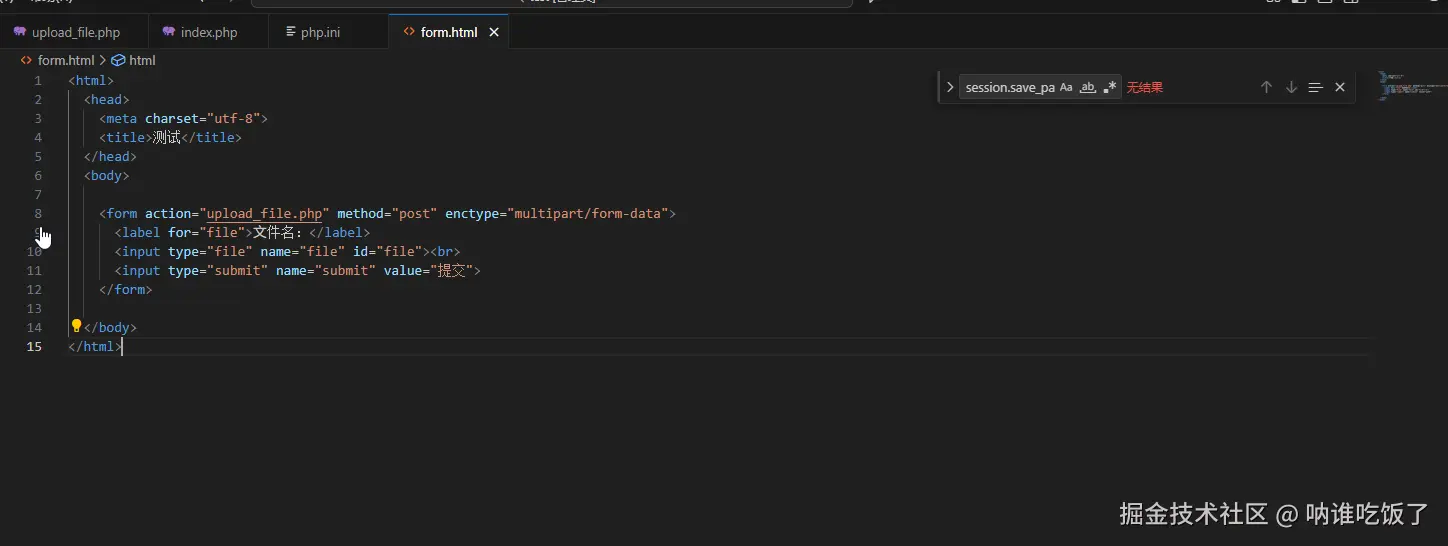The width and height of the screenshot is (1448, 546).
Task: Switch to the index.php tab
Action: point(208,32)
